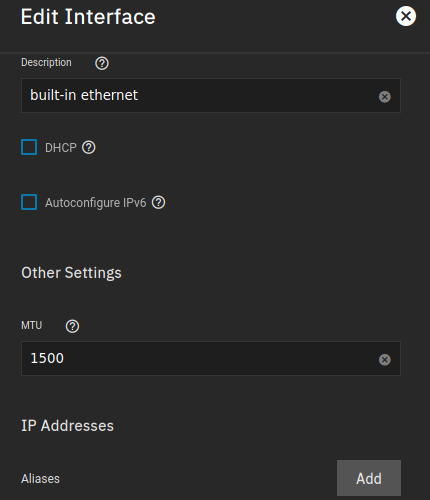
Task: Clear the Description field text
Action: pos(384,97)
